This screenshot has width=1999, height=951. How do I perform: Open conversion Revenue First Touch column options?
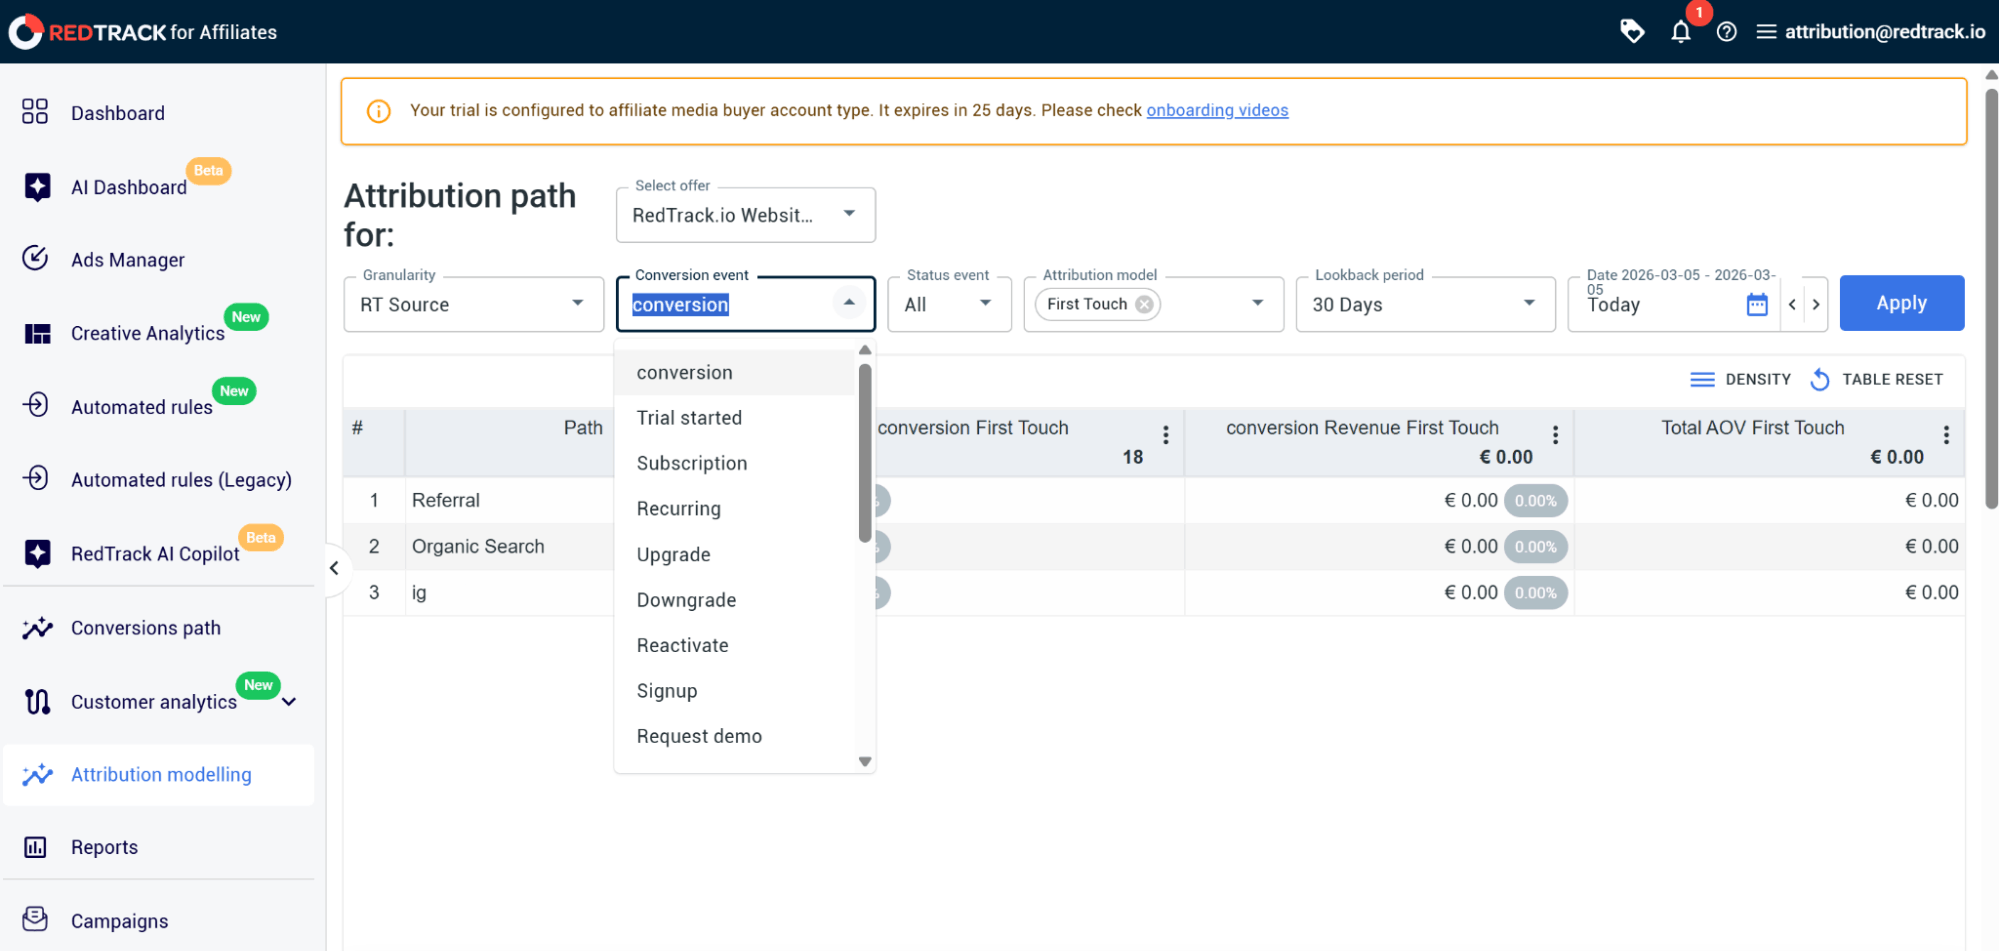1555,435
